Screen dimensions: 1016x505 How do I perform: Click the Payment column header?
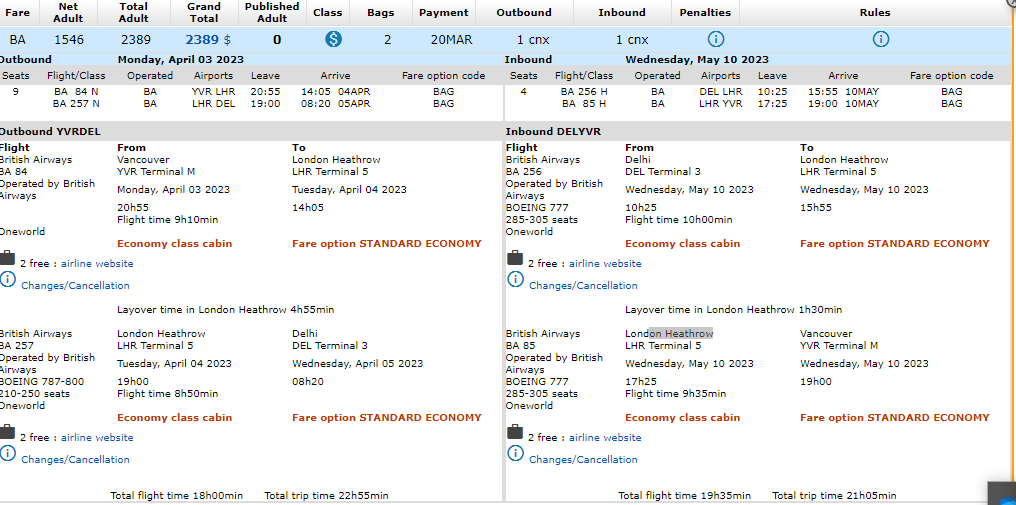[x=443, y=13]
